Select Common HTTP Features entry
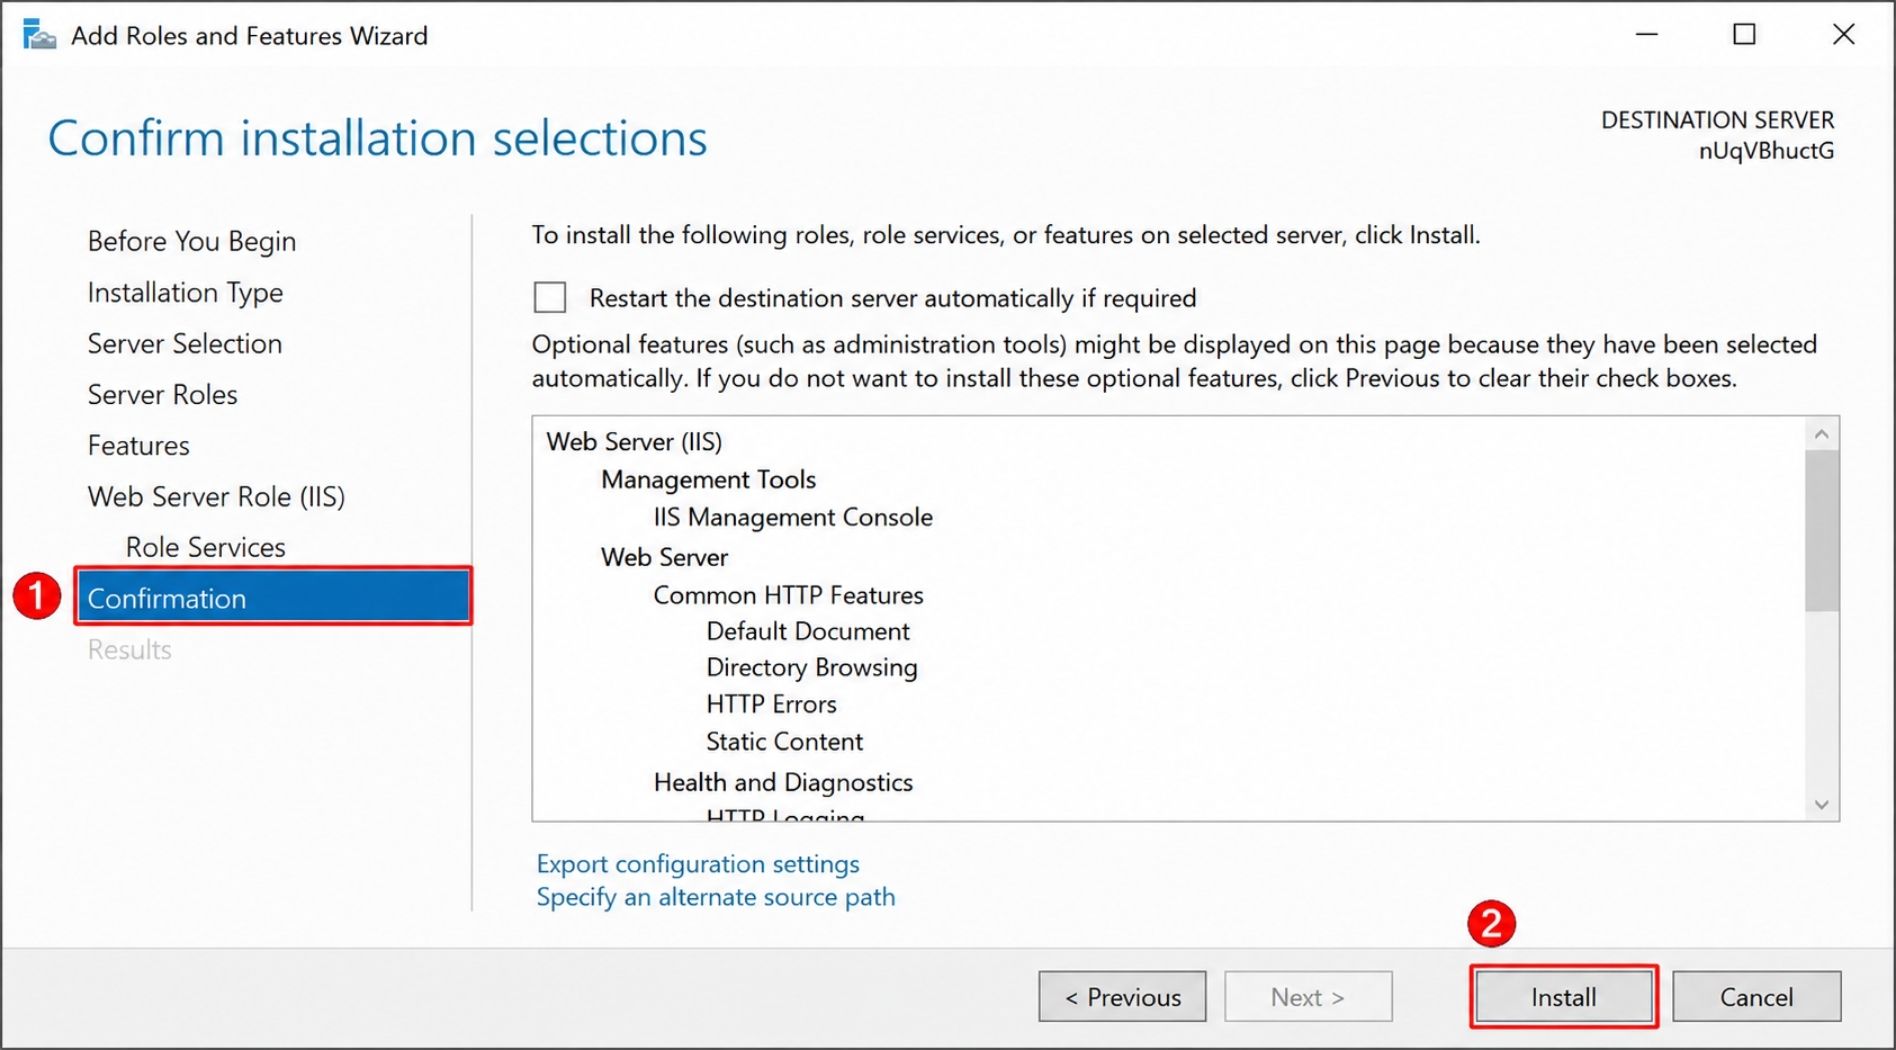This screenshot has height=1050, width=1896. 788,594
